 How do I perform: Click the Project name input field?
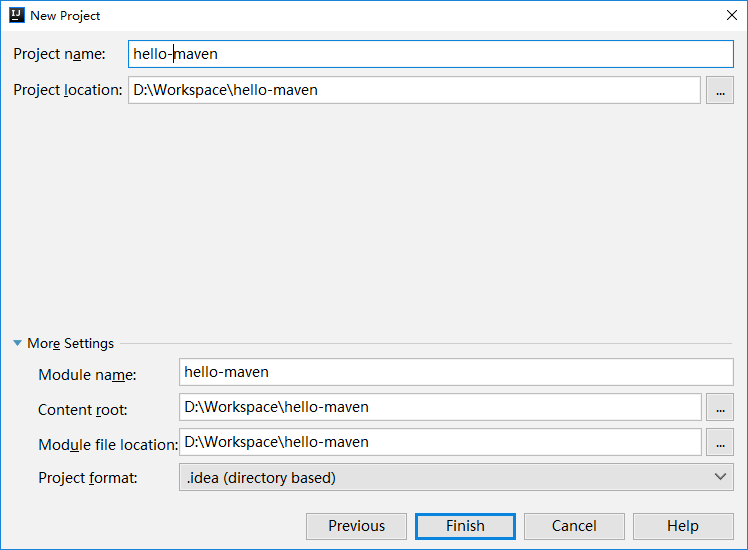click(x=431, y=54)
